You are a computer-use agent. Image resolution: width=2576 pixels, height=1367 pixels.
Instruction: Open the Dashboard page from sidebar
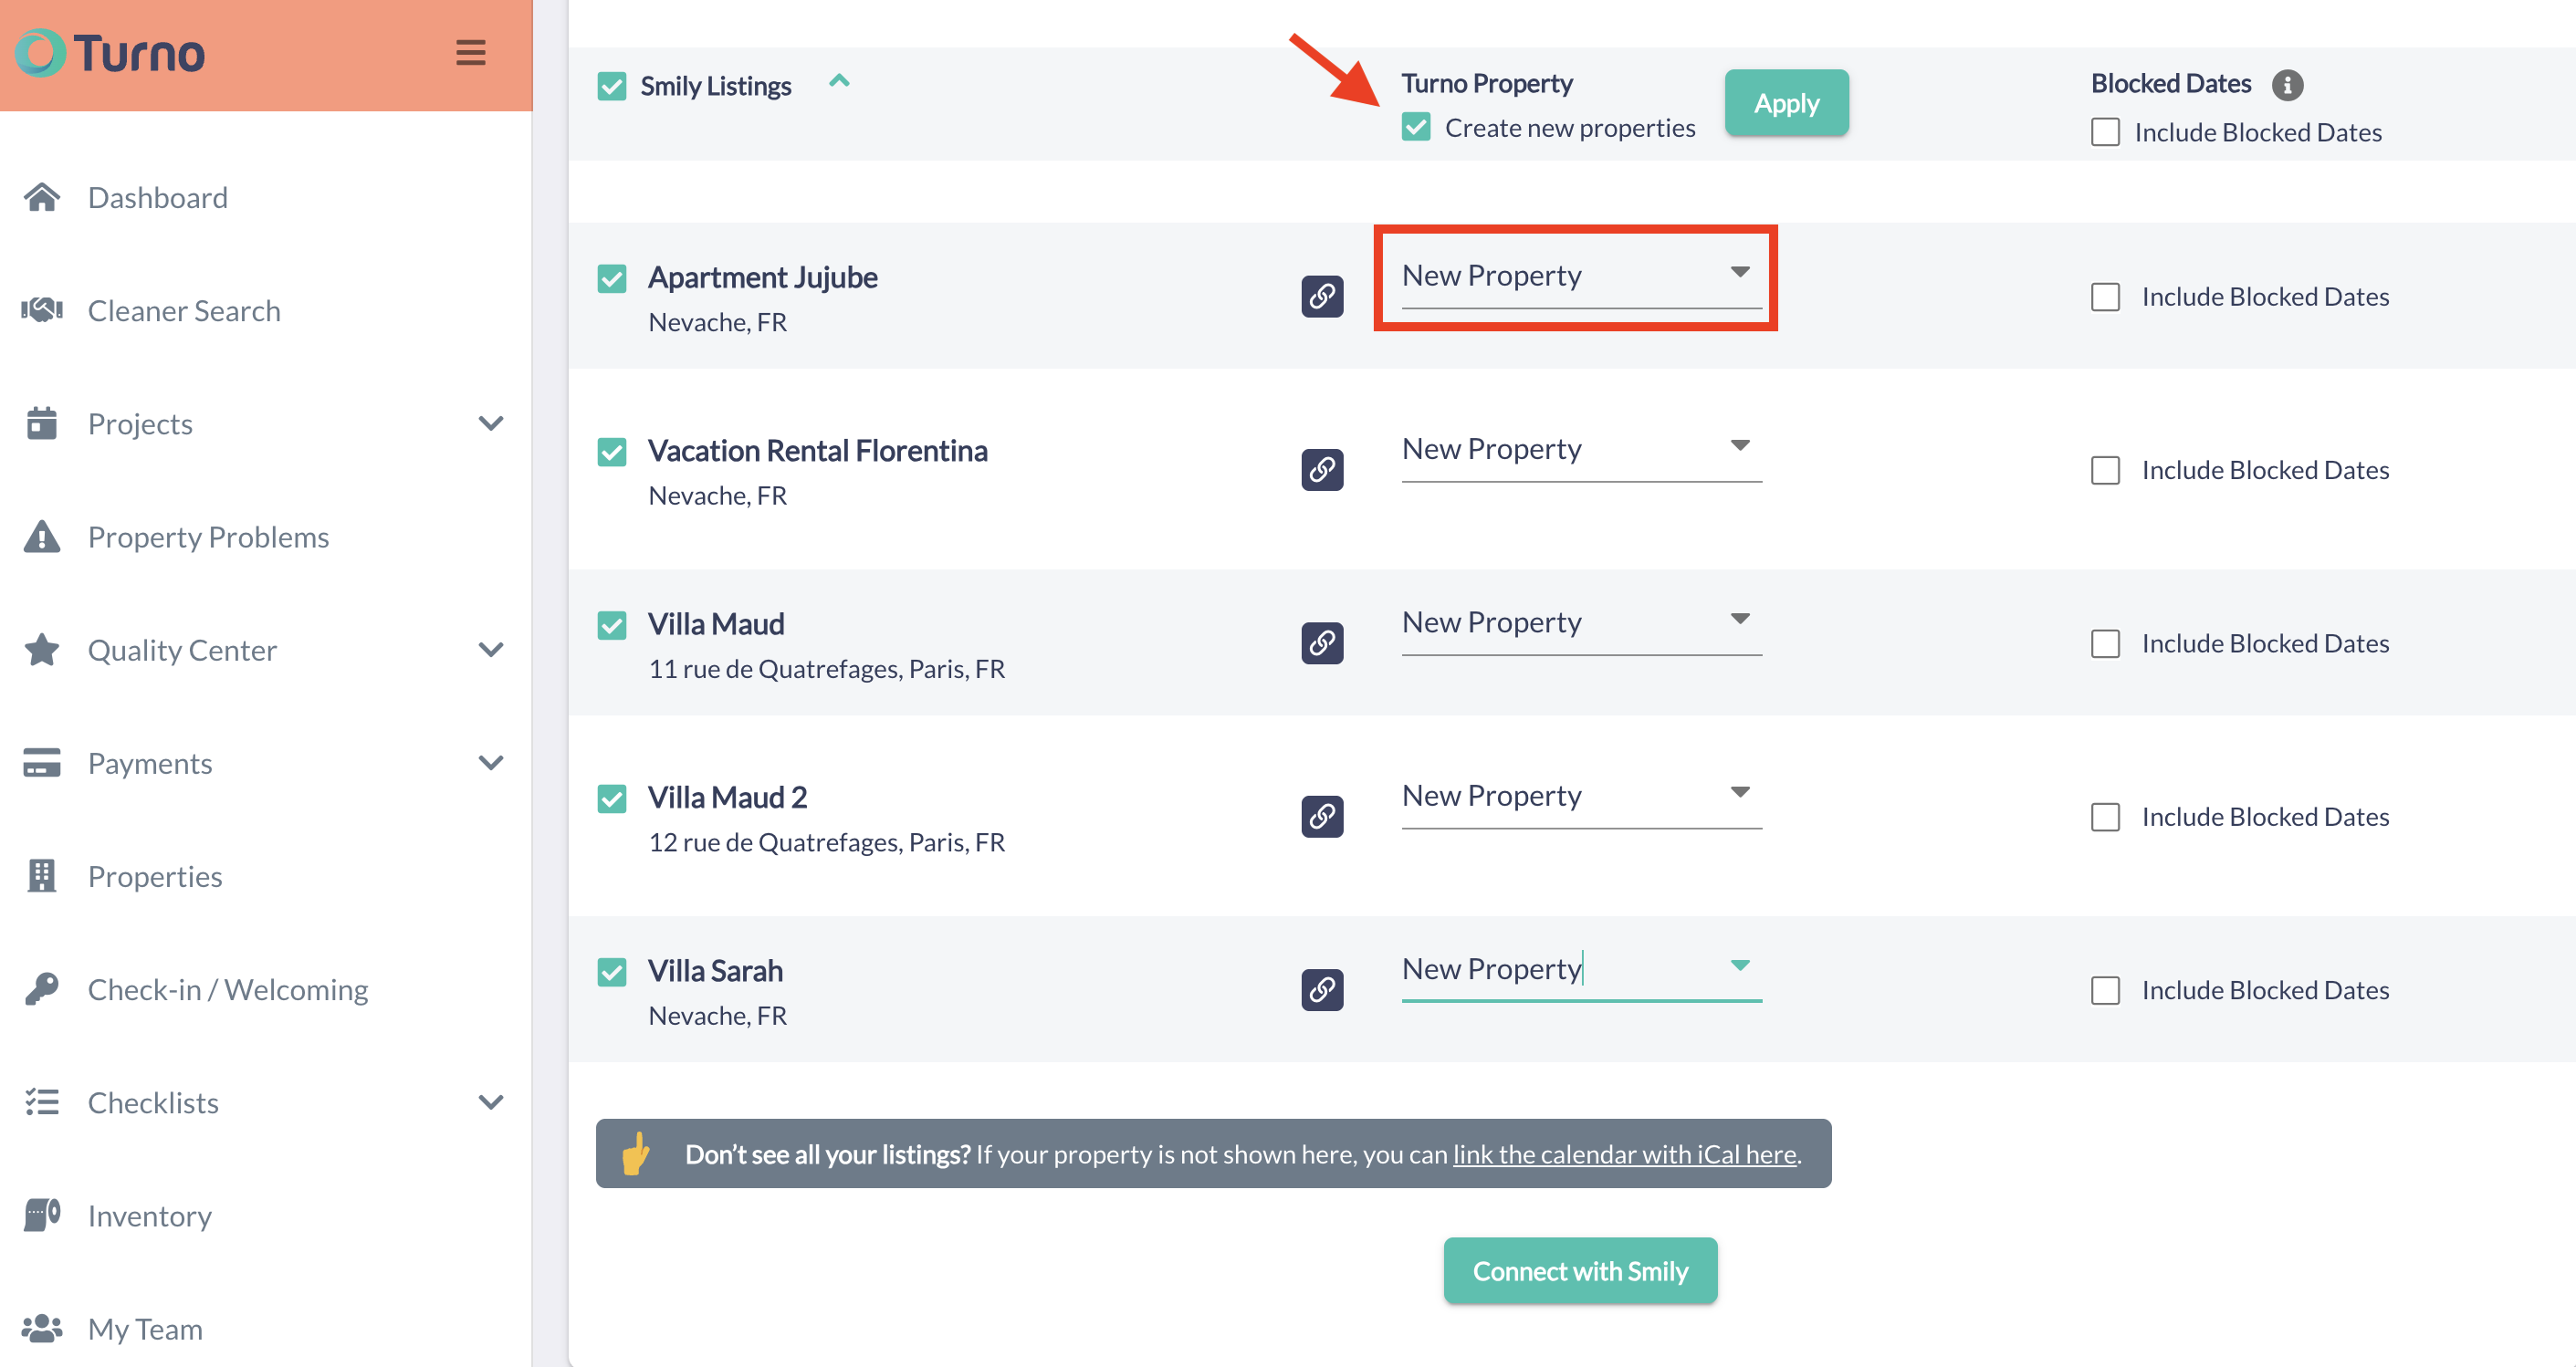(x=158, y=197)
